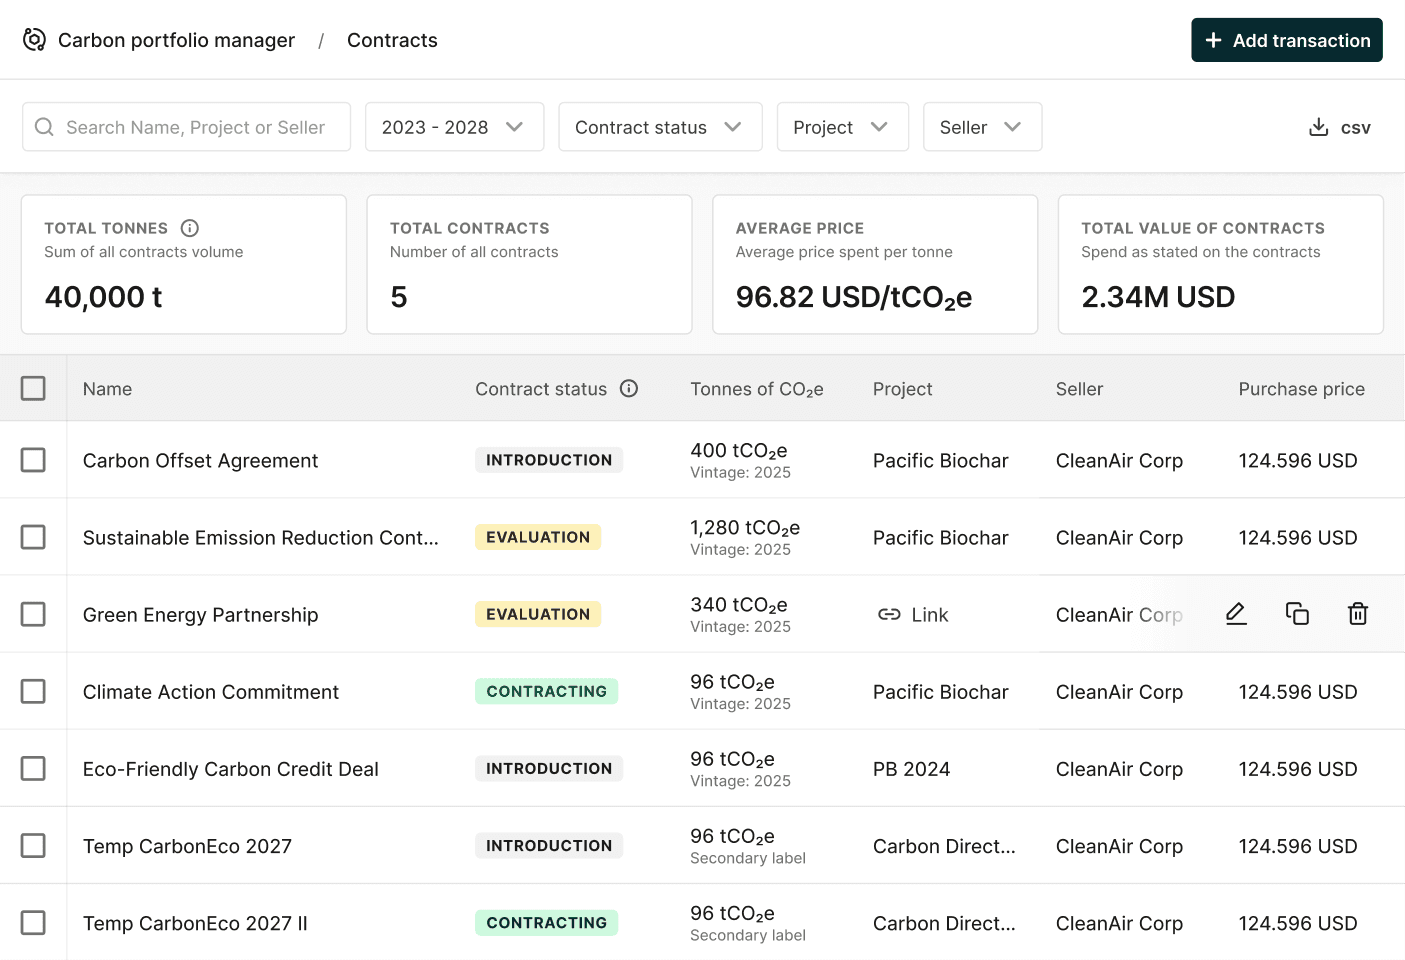Click the 340 tCO₂e tonnes value

738,605
